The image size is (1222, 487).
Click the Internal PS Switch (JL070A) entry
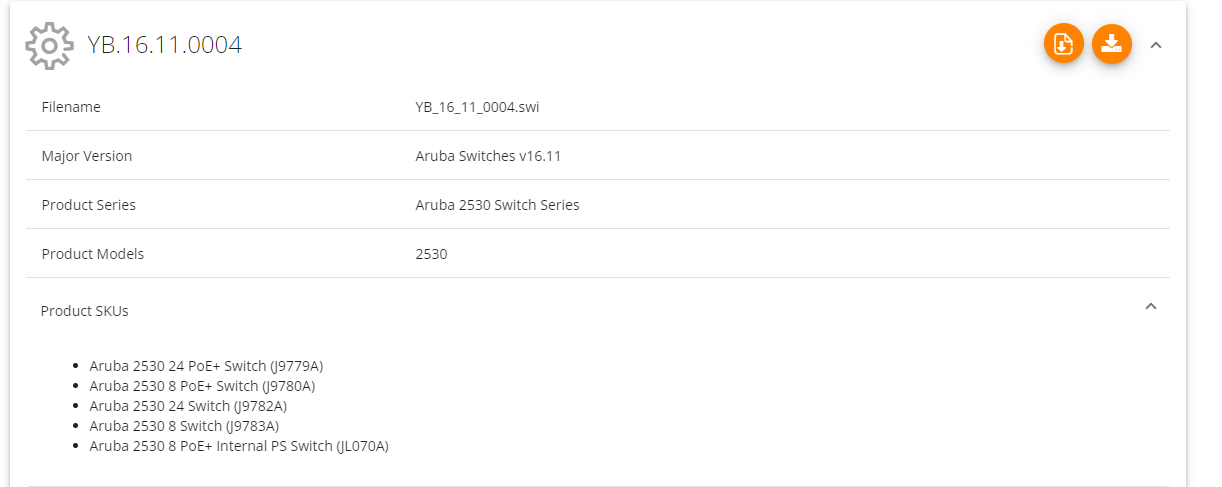pos(239,446)
